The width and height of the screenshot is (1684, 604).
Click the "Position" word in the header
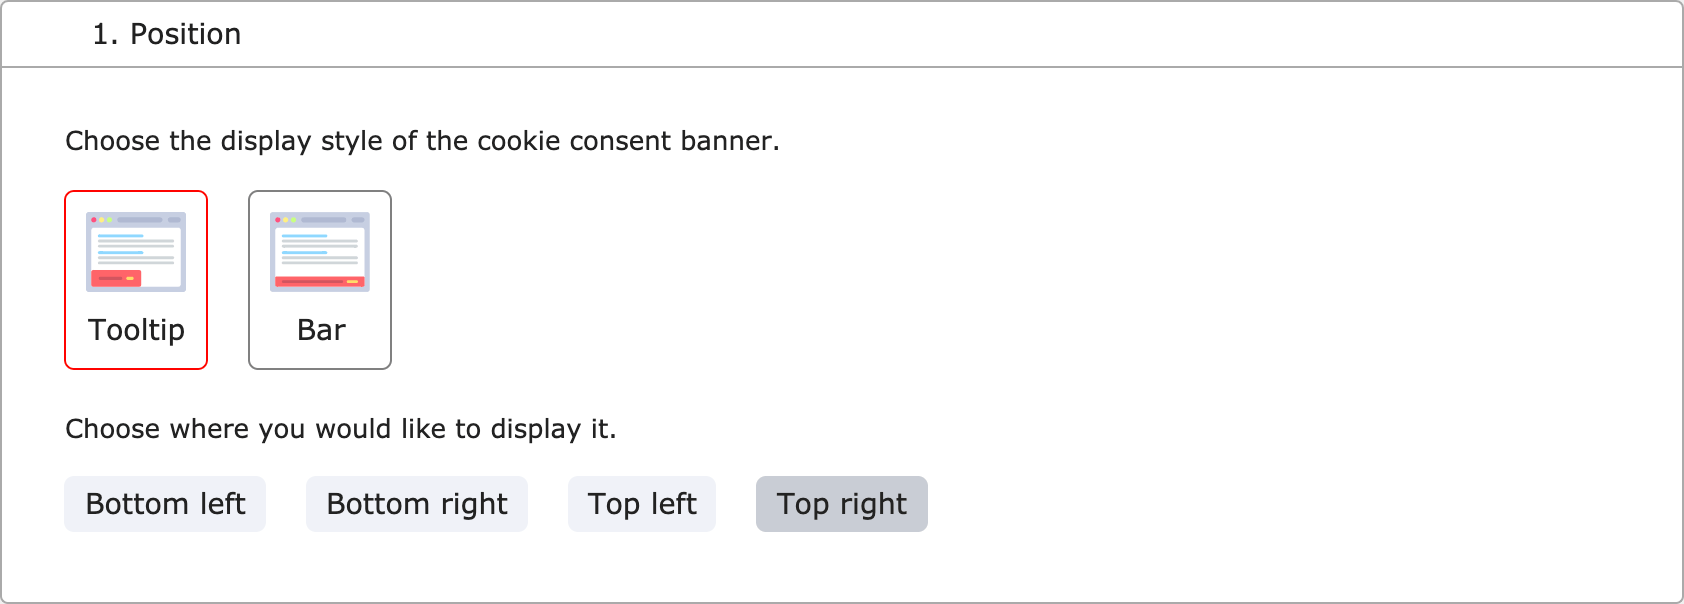186,34
